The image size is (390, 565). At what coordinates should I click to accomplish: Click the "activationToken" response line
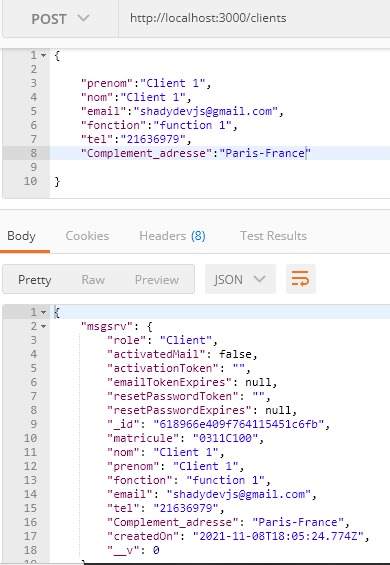(179, 369)
